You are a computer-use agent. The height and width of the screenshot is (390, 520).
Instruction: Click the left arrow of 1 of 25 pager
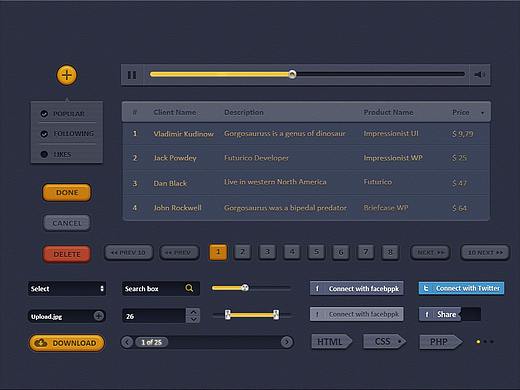click(127, 342)
